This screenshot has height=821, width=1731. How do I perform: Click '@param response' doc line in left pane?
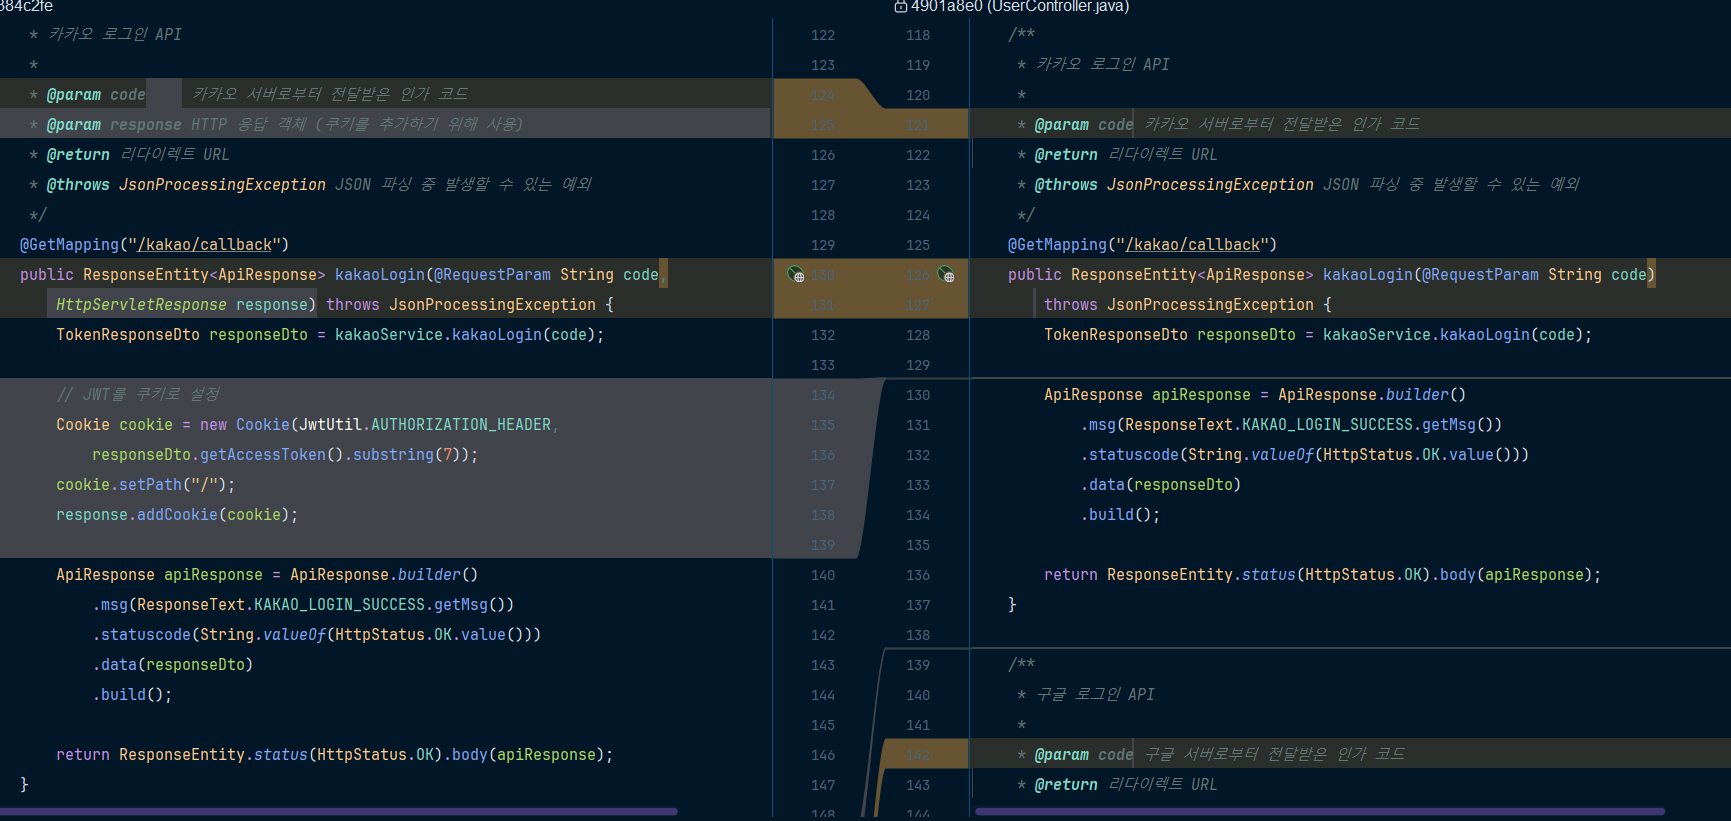point(276,125)
